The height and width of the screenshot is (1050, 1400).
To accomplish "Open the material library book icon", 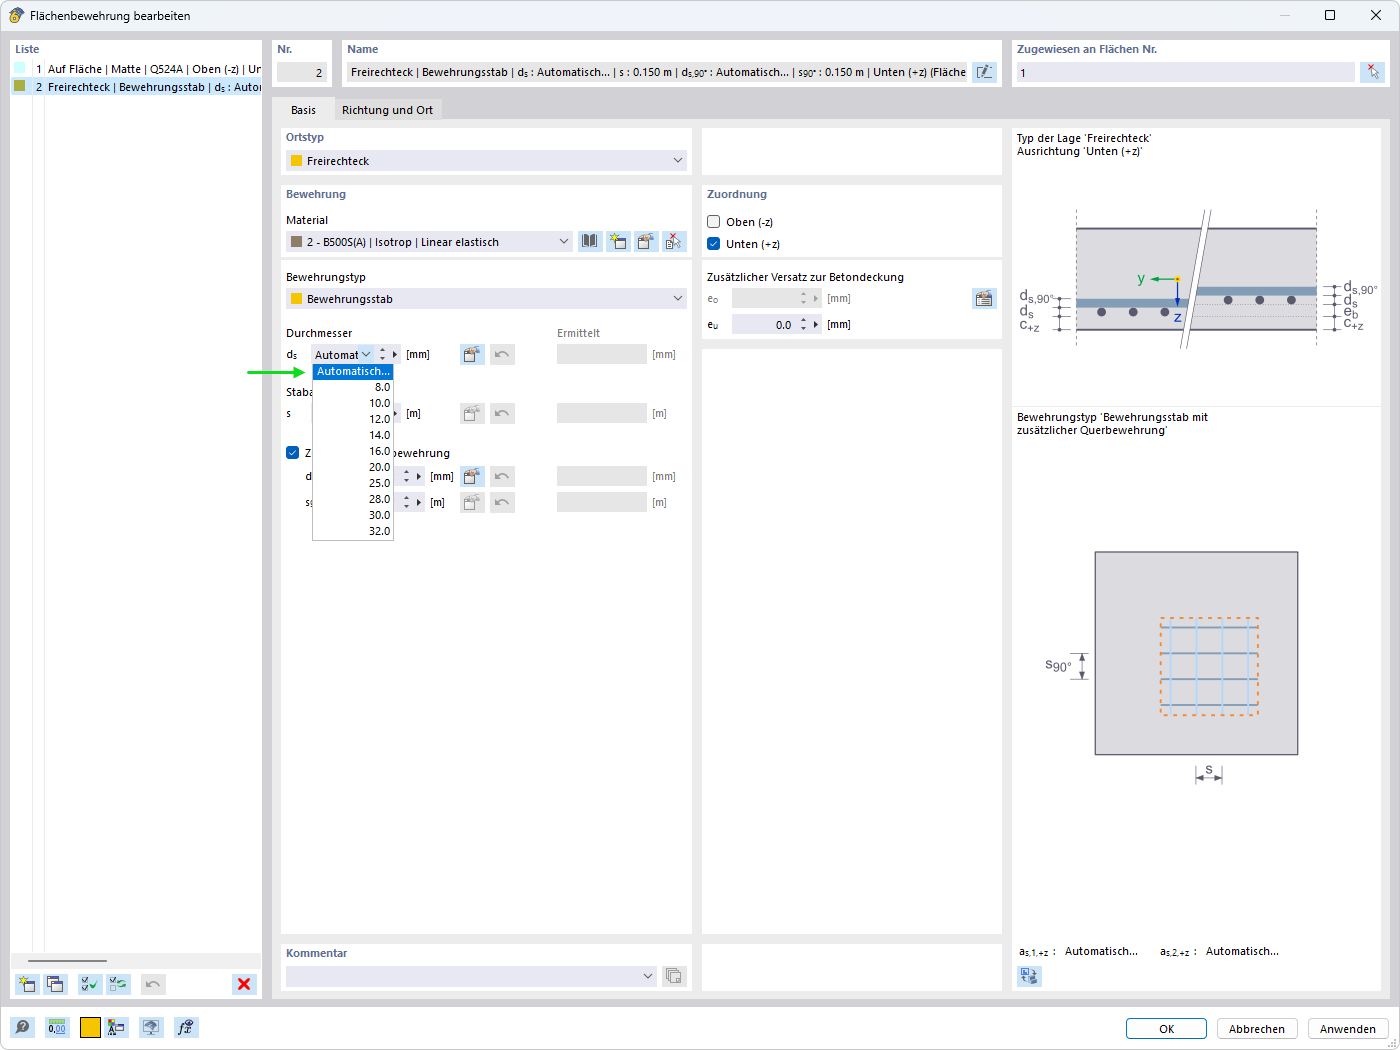I will [590, 241].
